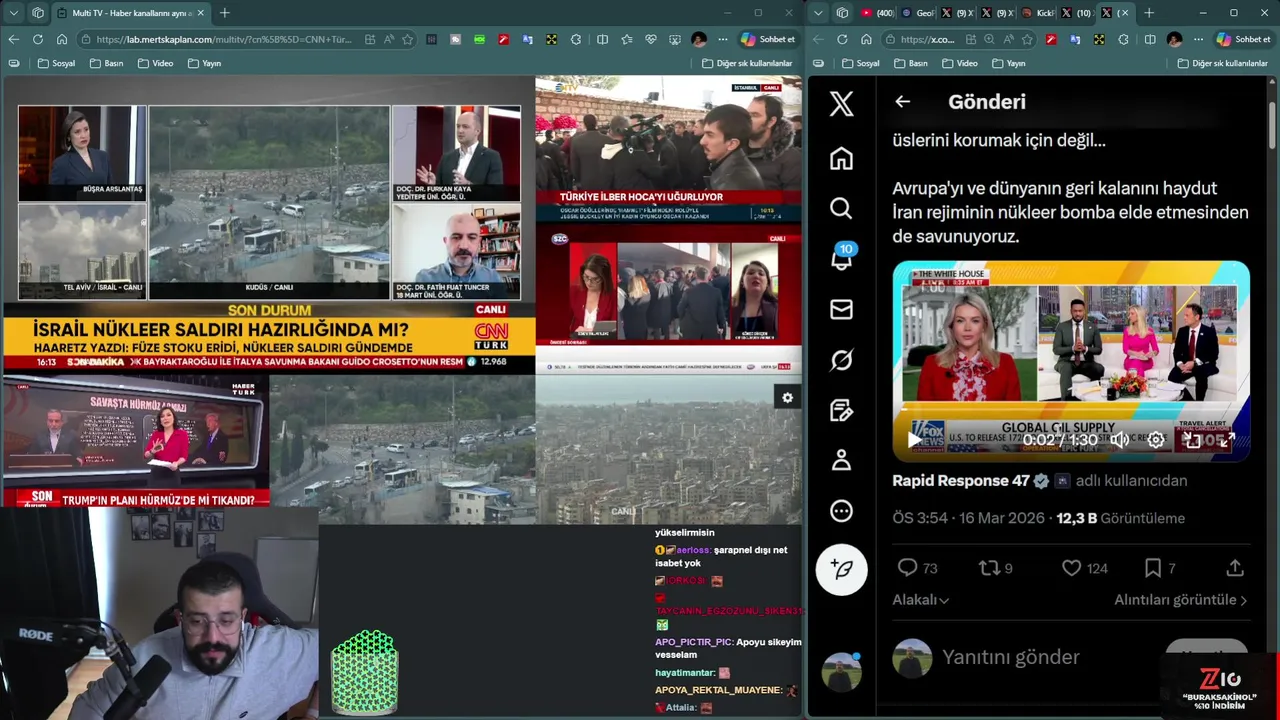
Task: Switch to YouTube (400) tab
Action: click(877, 13)
